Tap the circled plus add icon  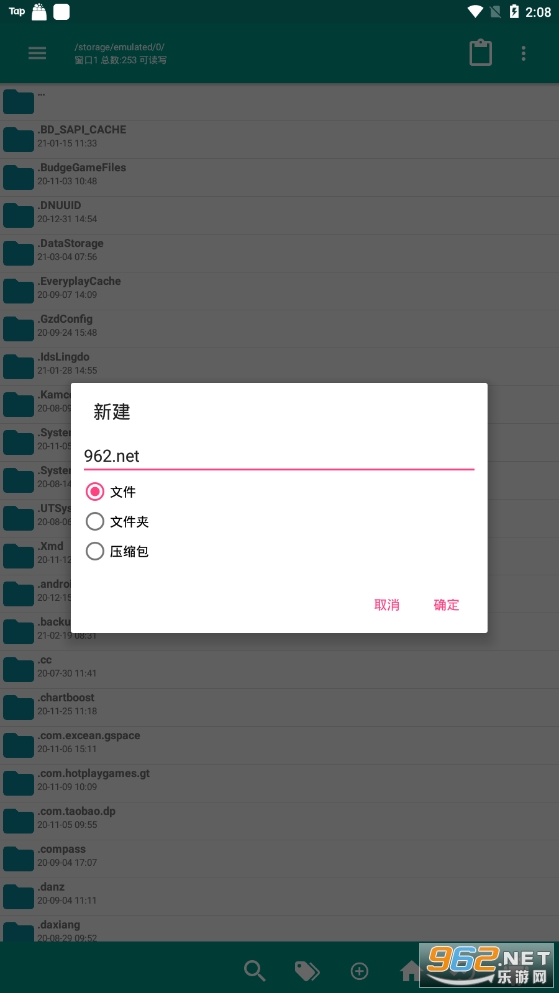click(360, 970)
